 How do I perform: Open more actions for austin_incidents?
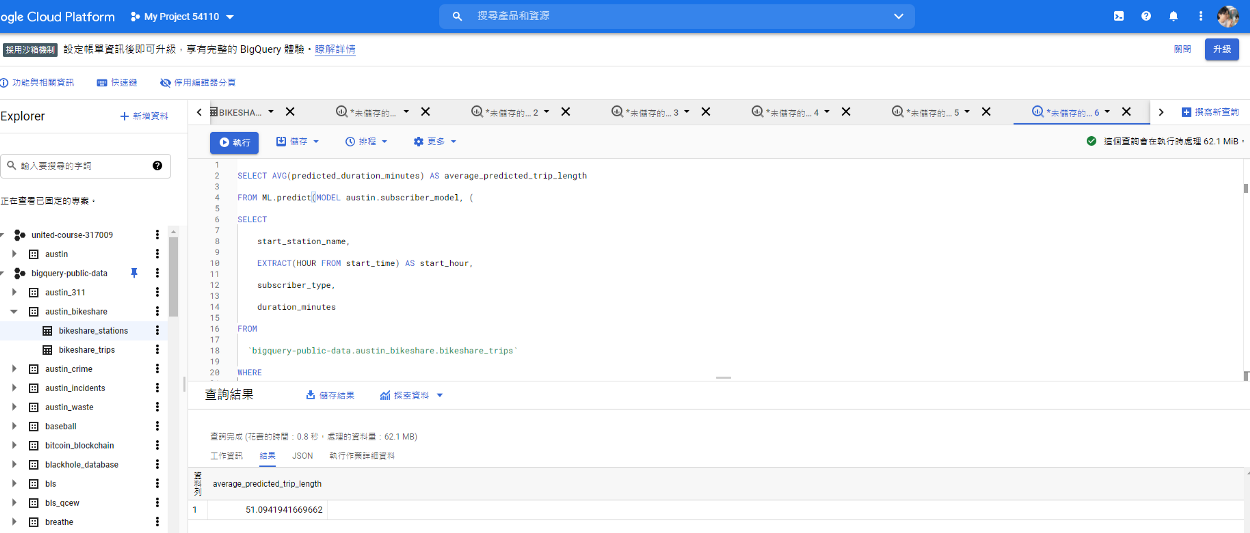tap(157, 388)
